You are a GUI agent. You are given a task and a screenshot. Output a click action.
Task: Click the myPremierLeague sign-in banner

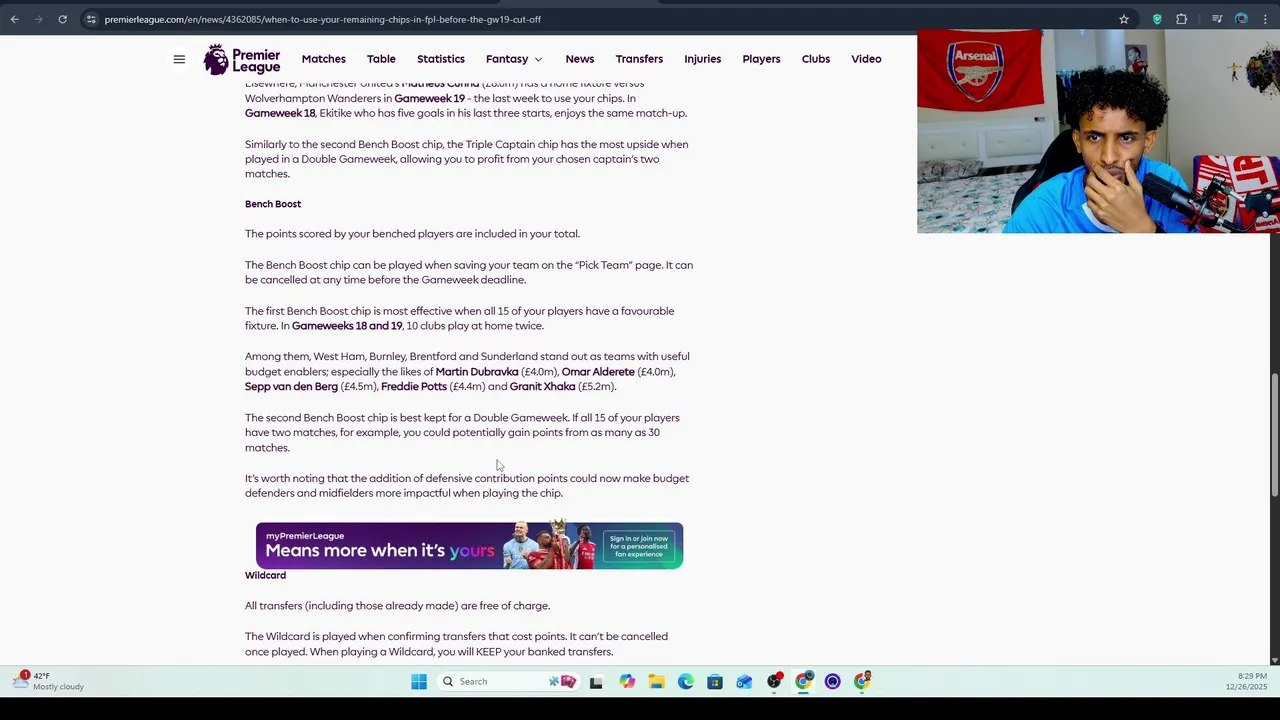(x=469, y=546)
